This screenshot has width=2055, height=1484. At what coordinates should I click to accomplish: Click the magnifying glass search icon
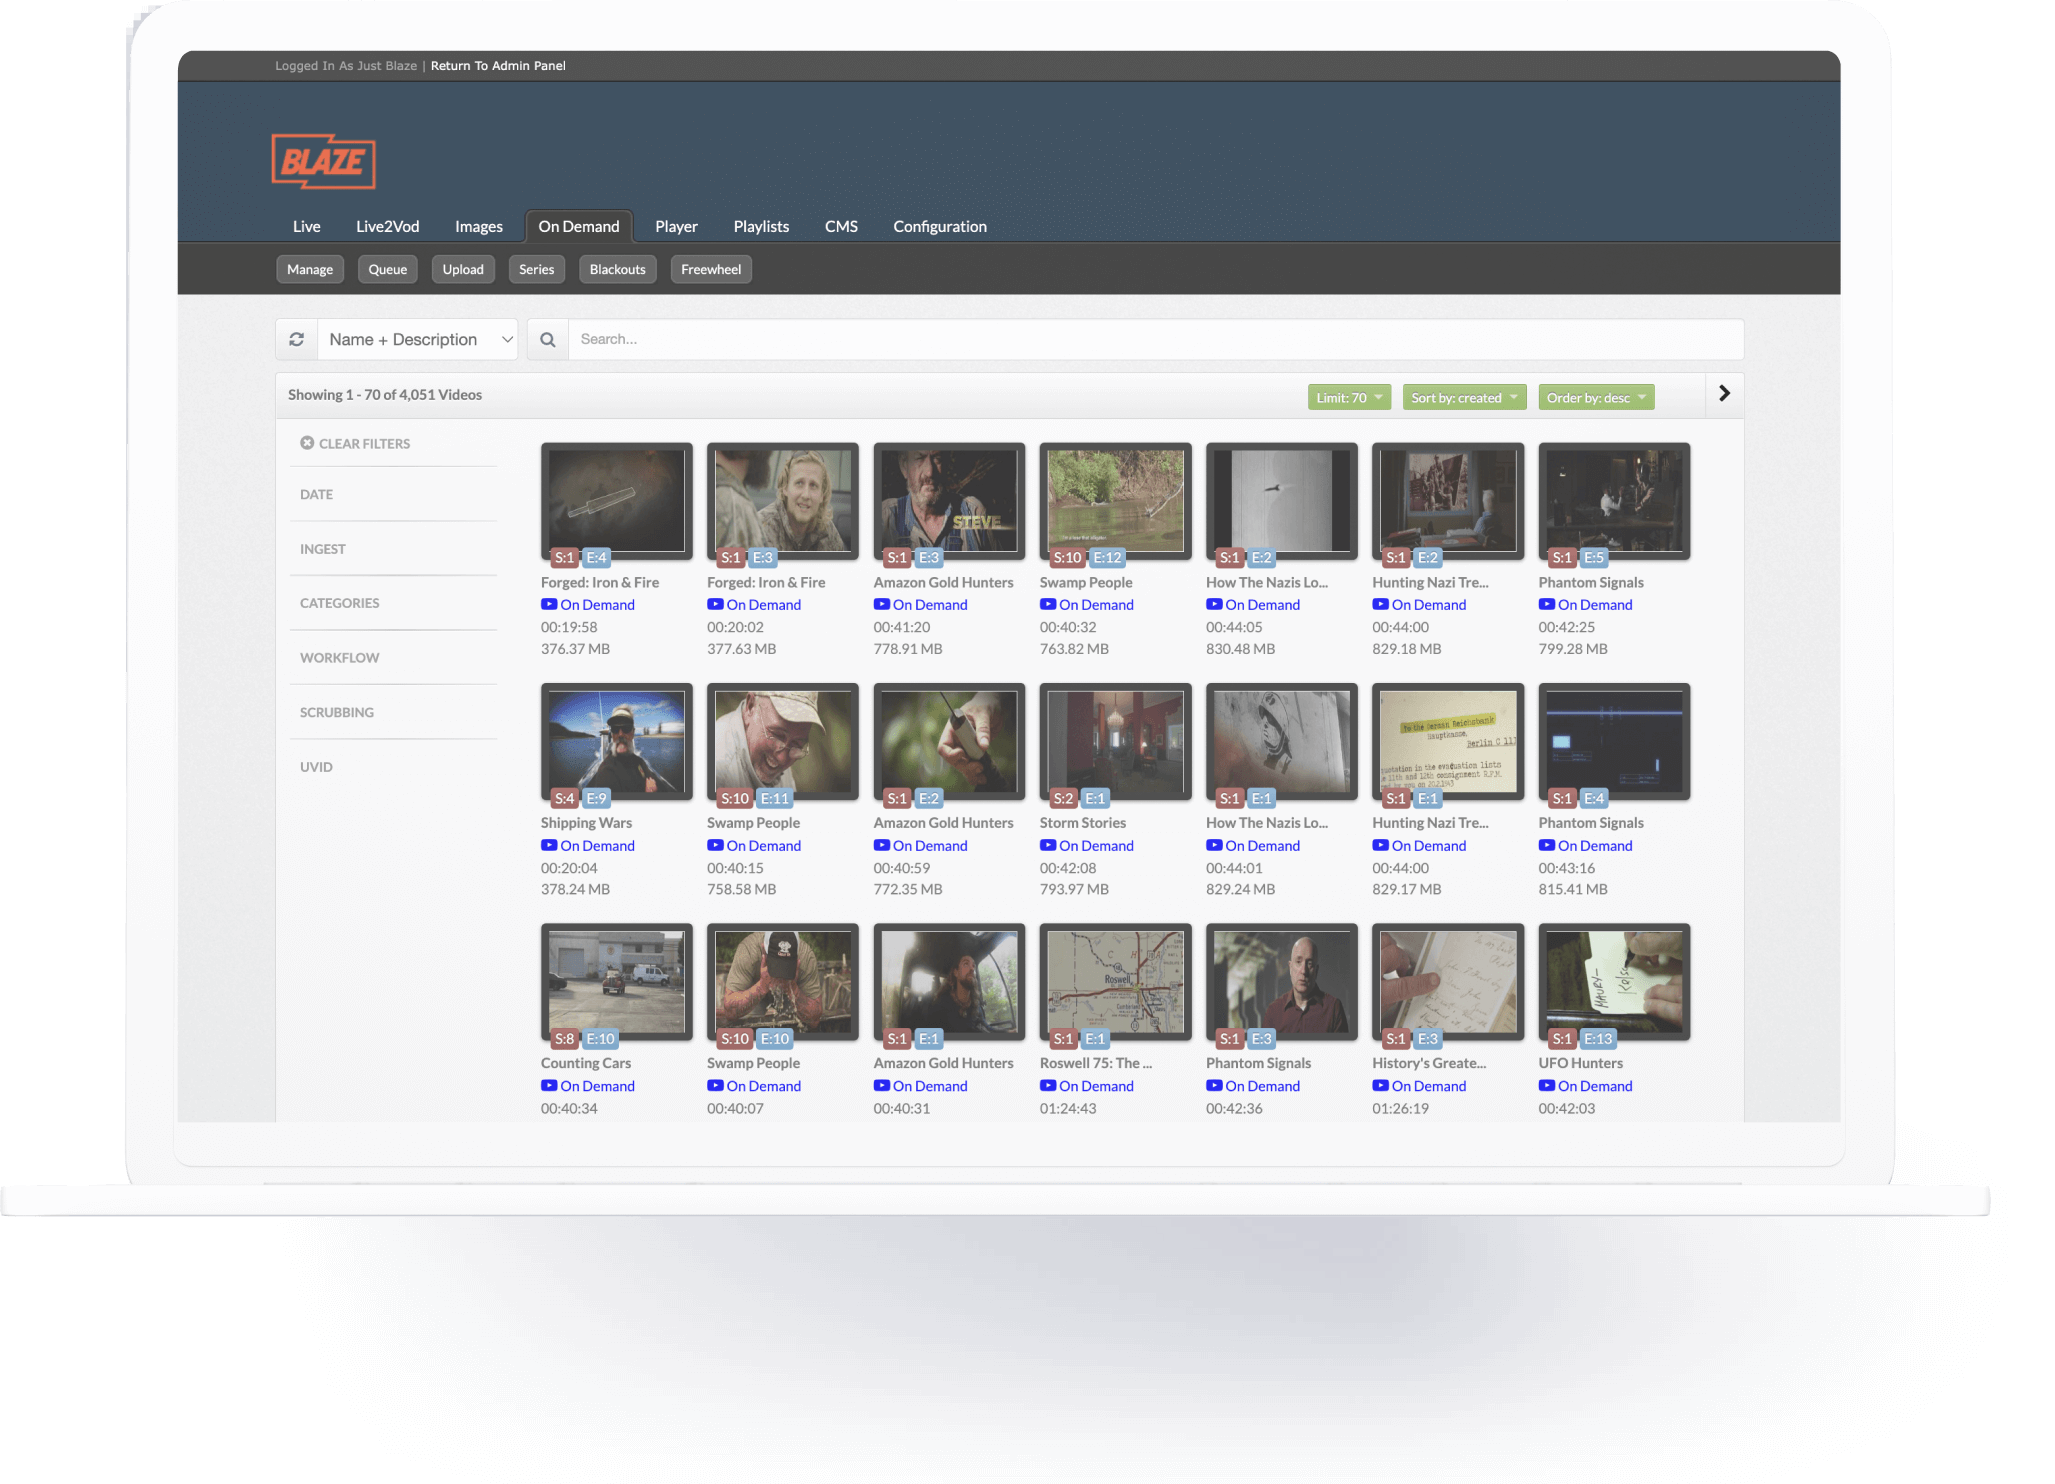[548, 340]
